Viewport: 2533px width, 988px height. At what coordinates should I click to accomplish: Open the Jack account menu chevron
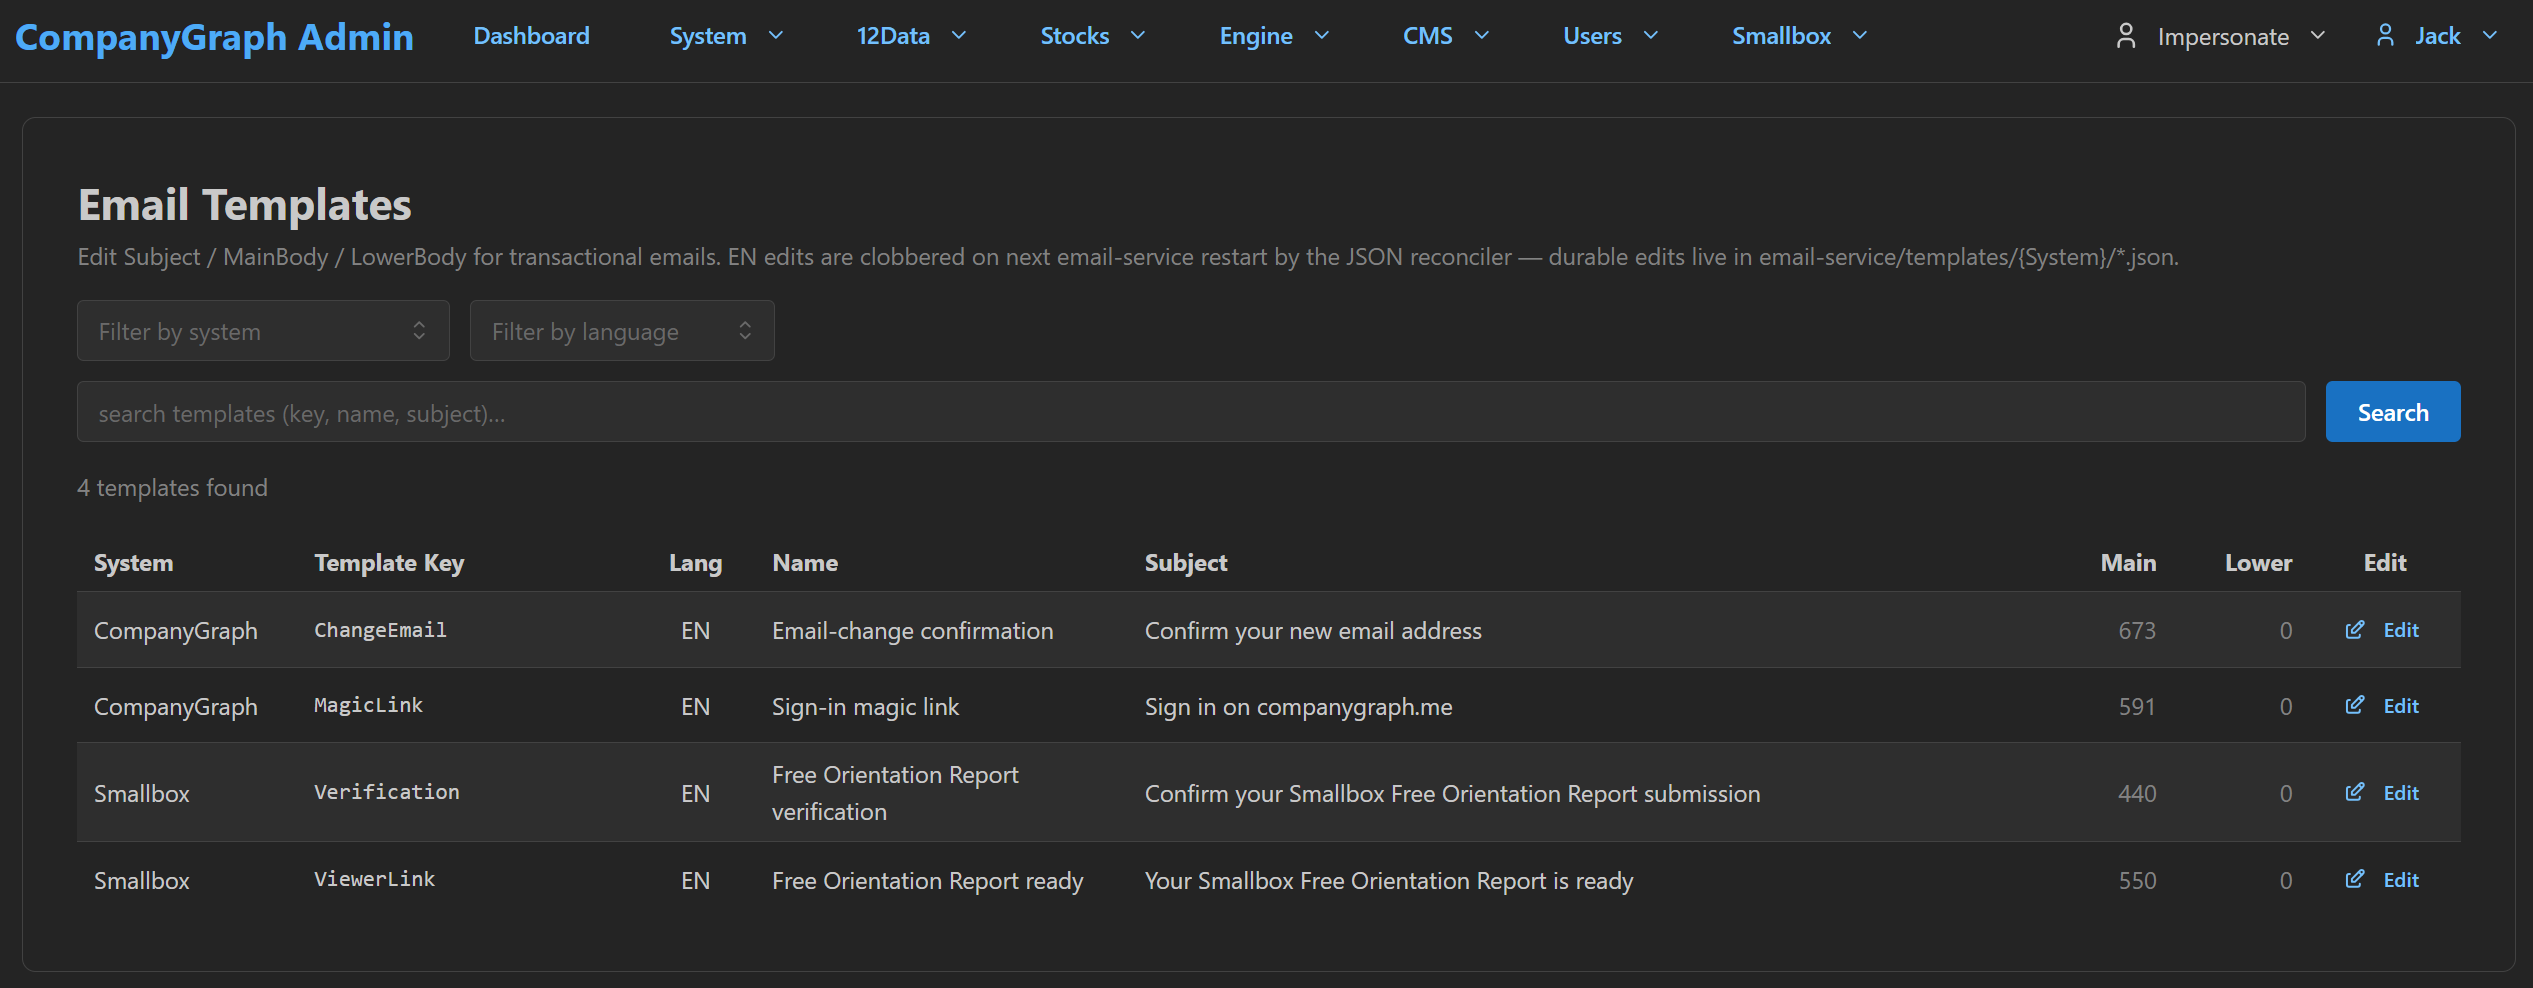click(2490, 36)
